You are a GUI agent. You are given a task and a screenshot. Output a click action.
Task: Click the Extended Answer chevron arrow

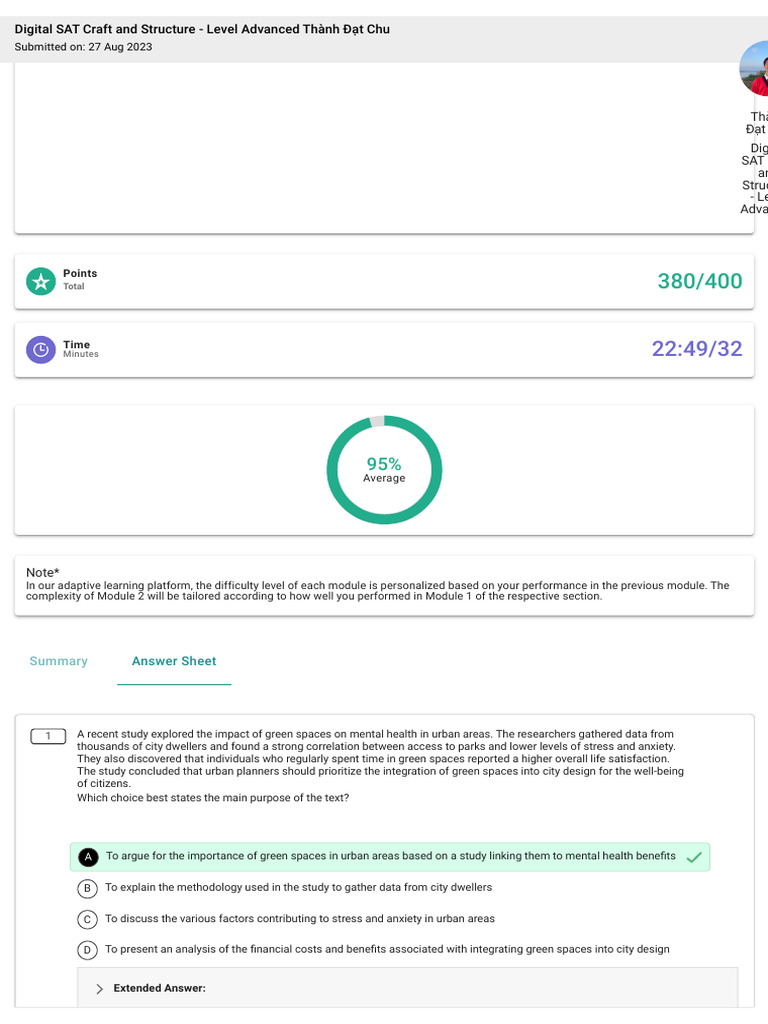click(x=99, y=989)
